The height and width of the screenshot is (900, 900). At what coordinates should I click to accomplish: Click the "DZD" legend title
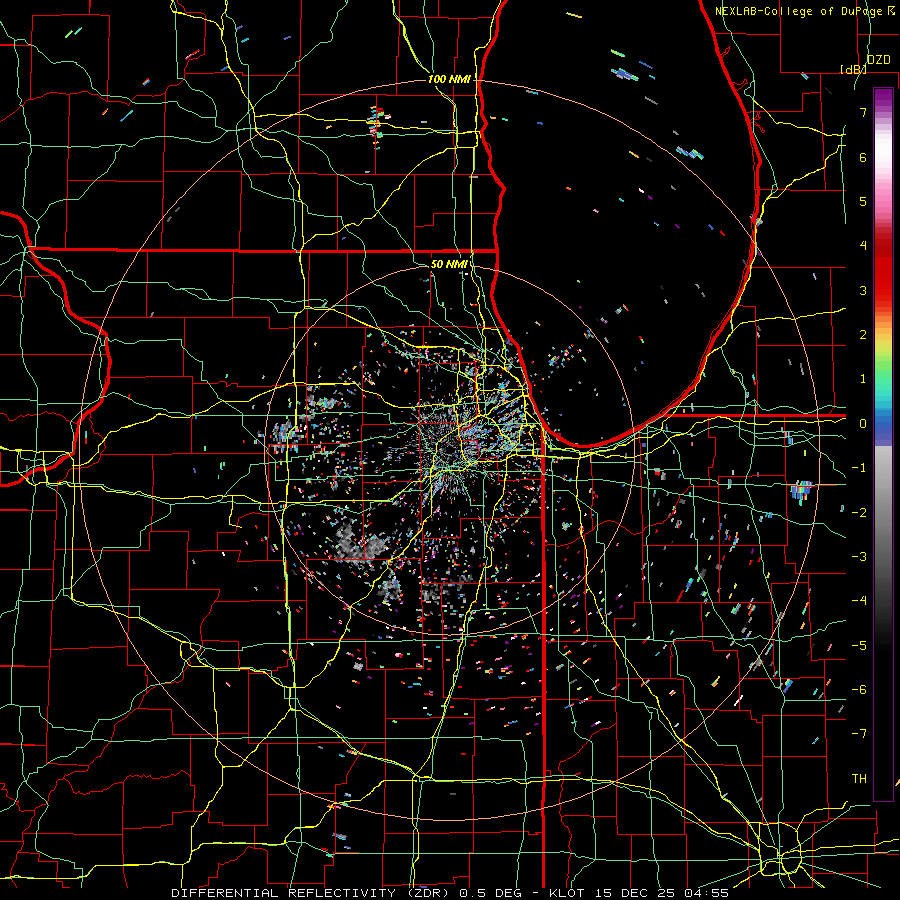point(878,60)
